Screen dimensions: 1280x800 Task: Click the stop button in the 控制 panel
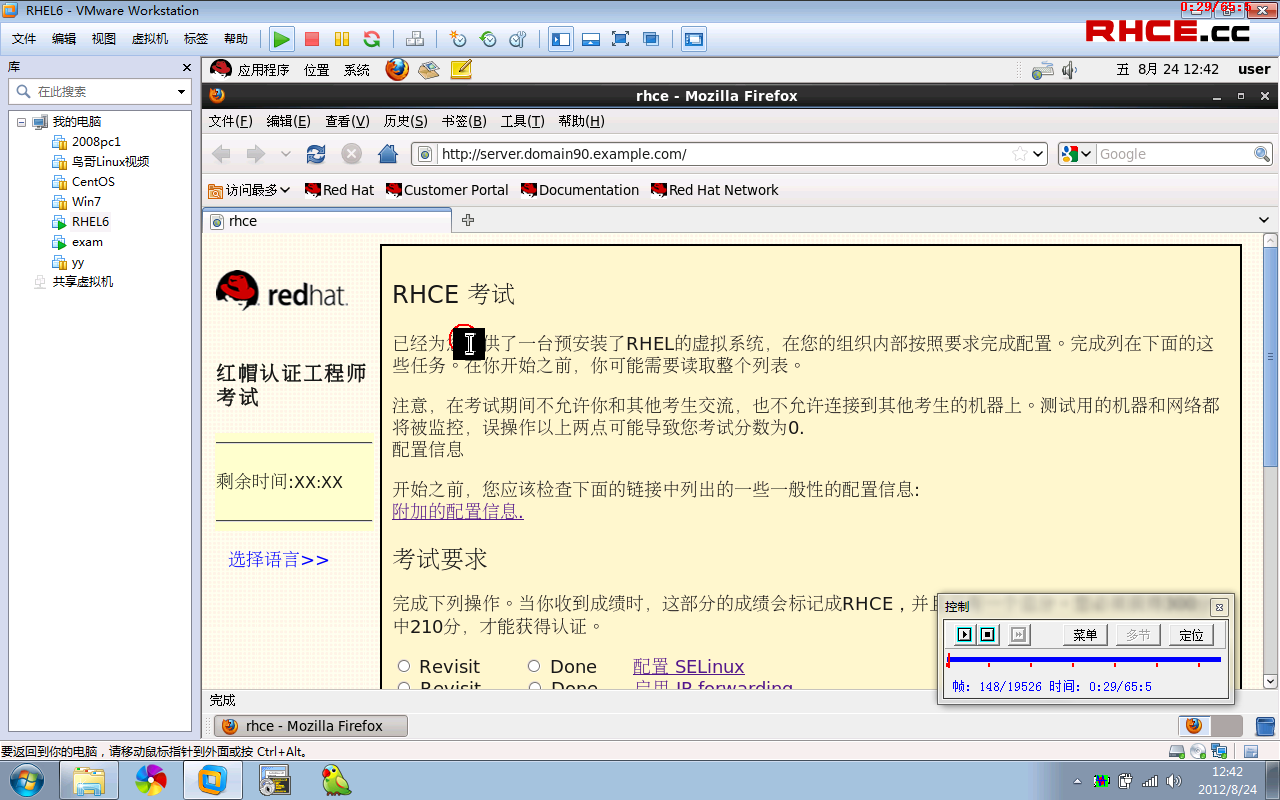[x=988, y=635]
